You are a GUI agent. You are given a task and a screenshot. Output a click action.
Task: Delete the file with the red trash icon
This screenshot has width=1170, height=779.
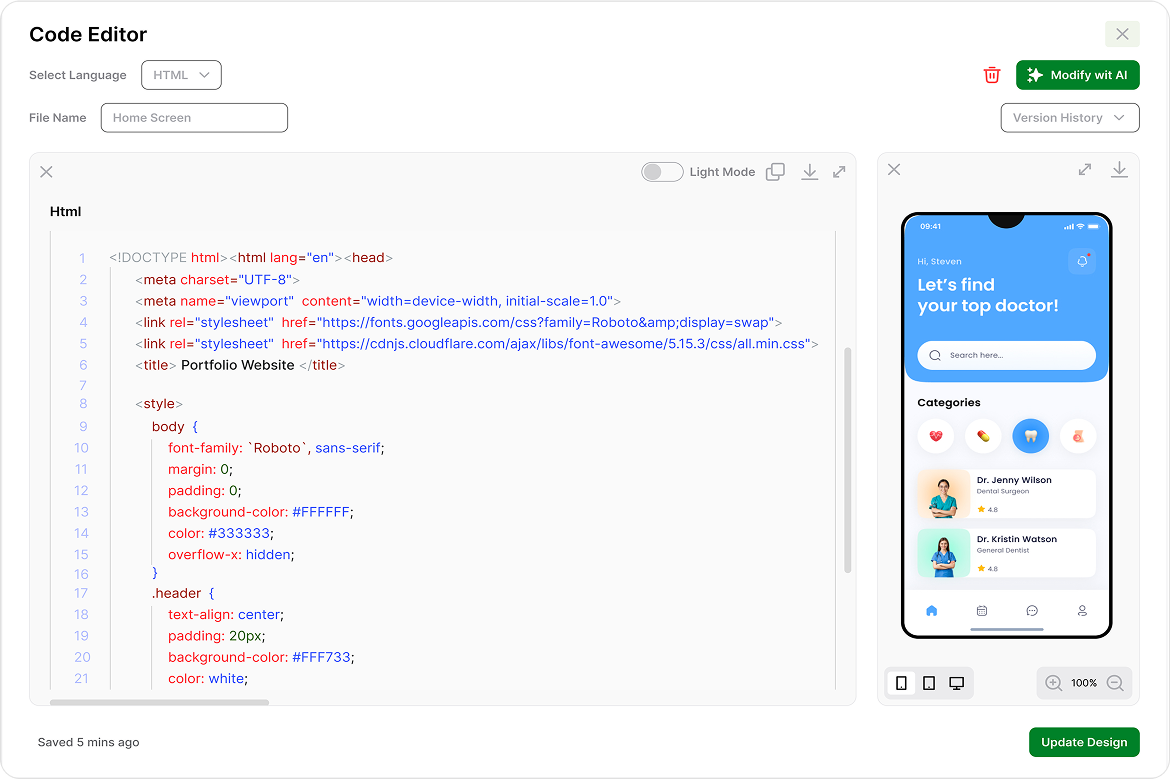click(992, 75)
